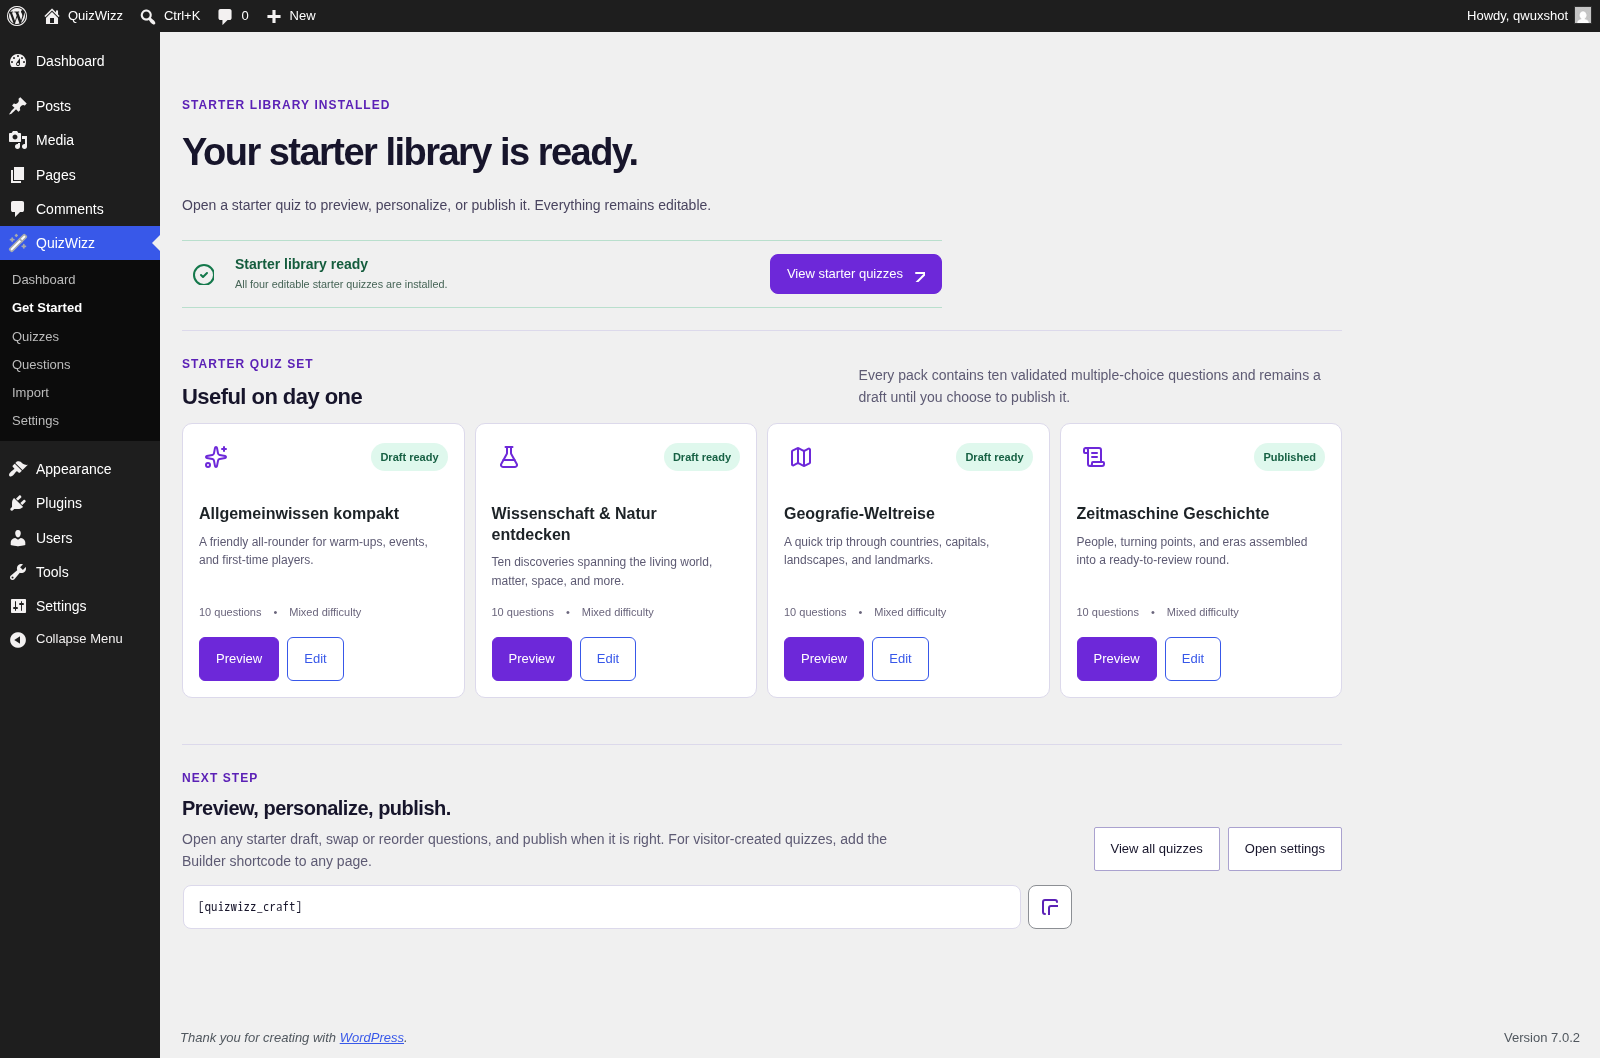Open Import in QuizWizz submenu
This screenshot has height=1058, width=1600.
coord(30,393)
